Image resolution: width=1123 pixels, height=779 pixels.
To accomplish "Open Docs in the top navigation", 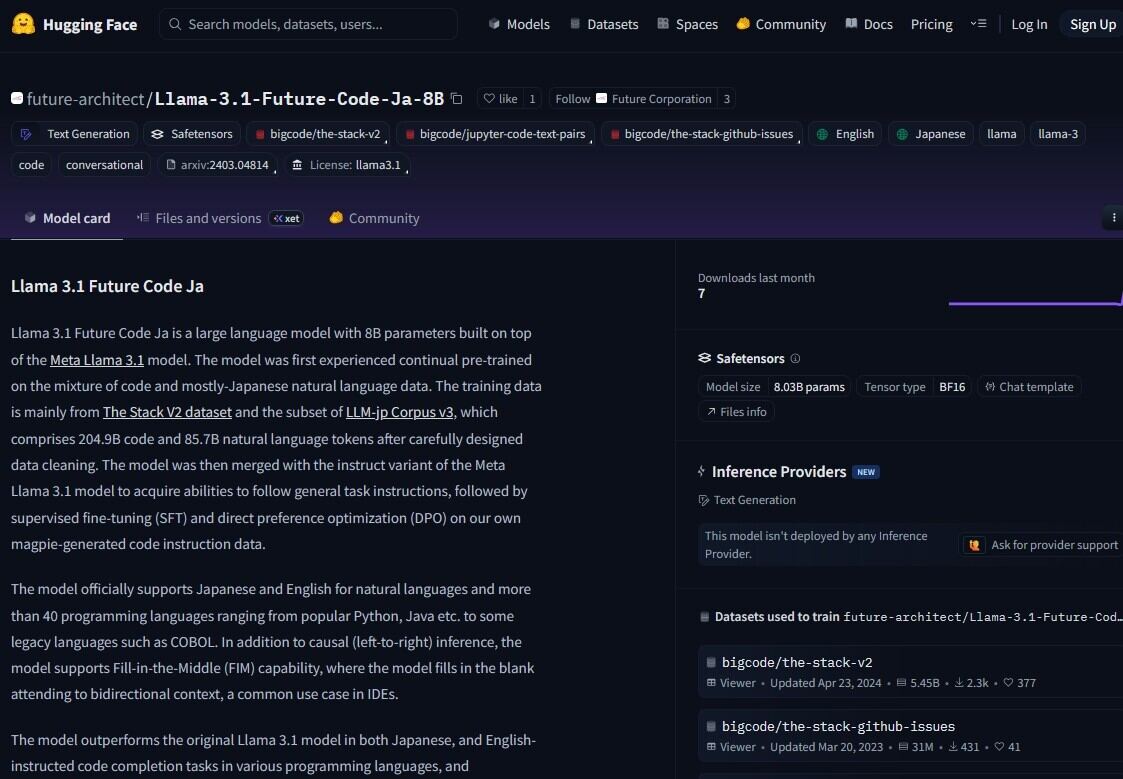I will [x=869, y=24].
